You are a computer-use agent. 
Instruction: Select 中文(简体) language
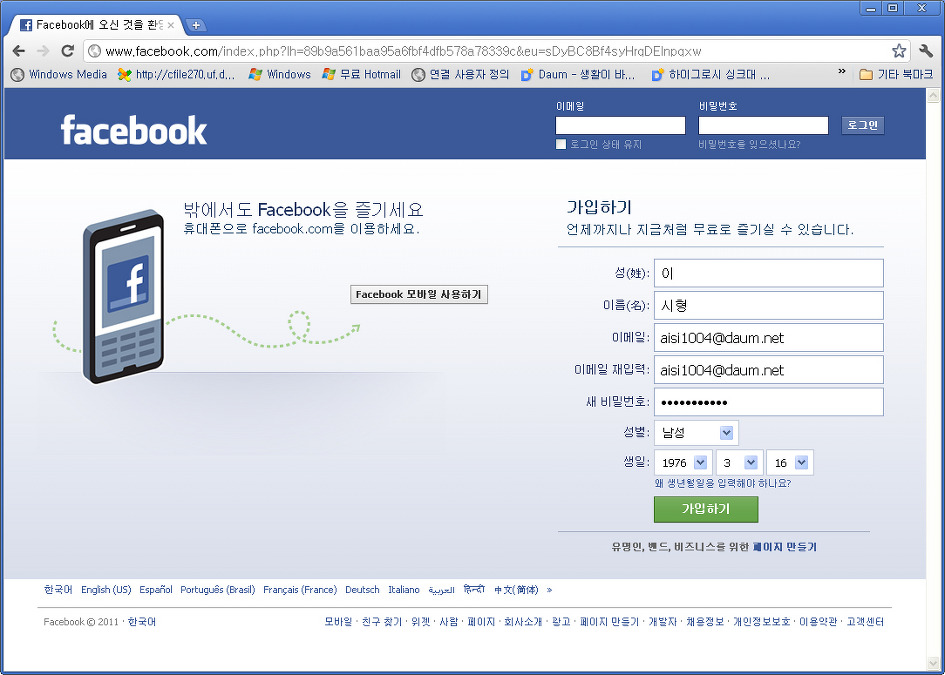[516, 589]
